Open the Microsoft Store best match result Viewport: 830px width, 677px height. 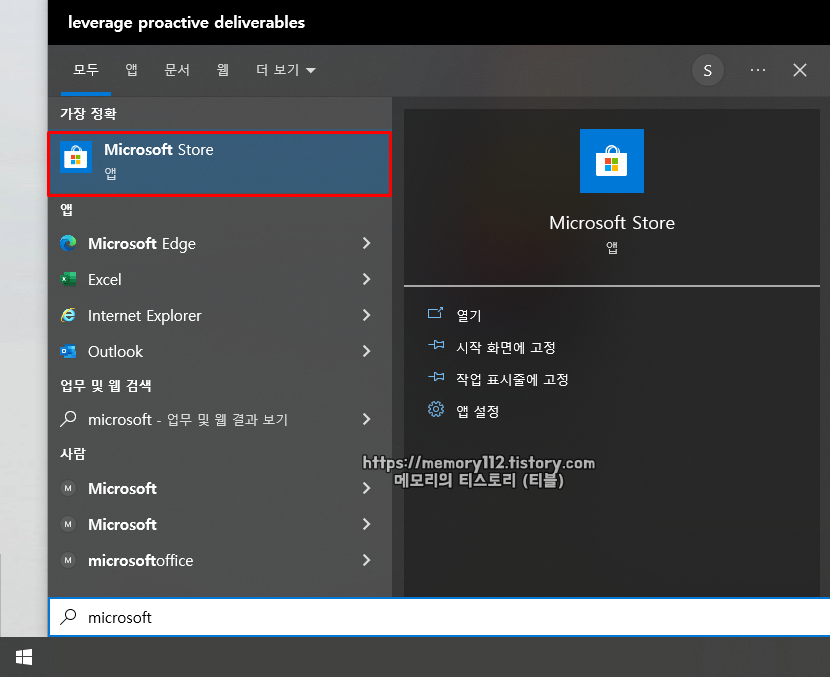pyautogui.click(x=220, y=164)
